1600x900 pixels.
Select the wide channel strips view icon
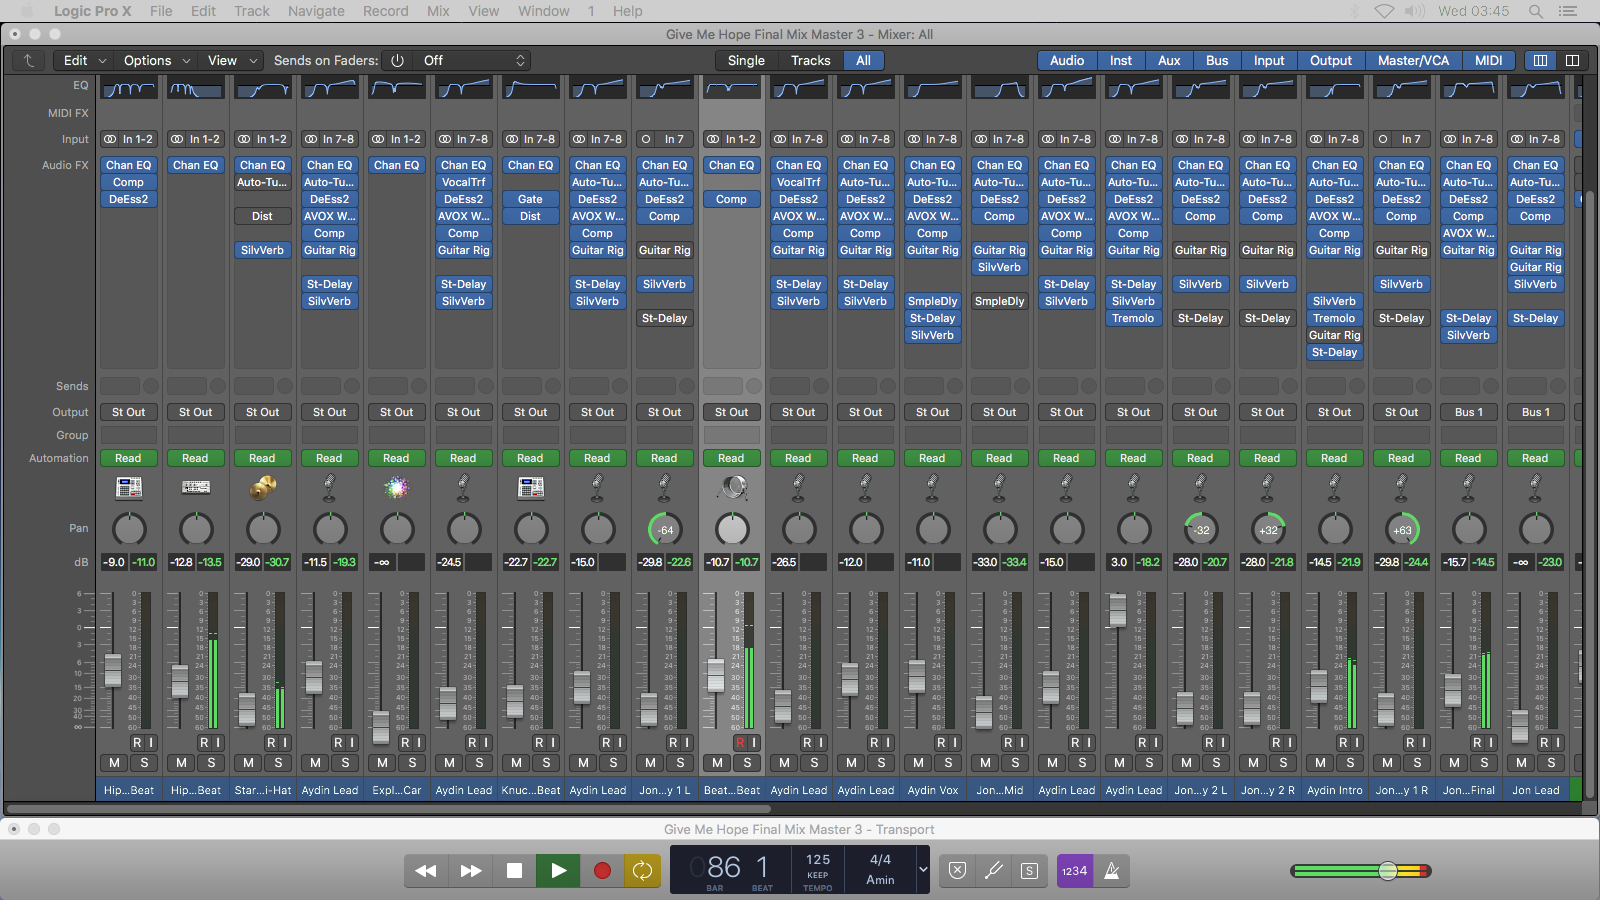1572,60
